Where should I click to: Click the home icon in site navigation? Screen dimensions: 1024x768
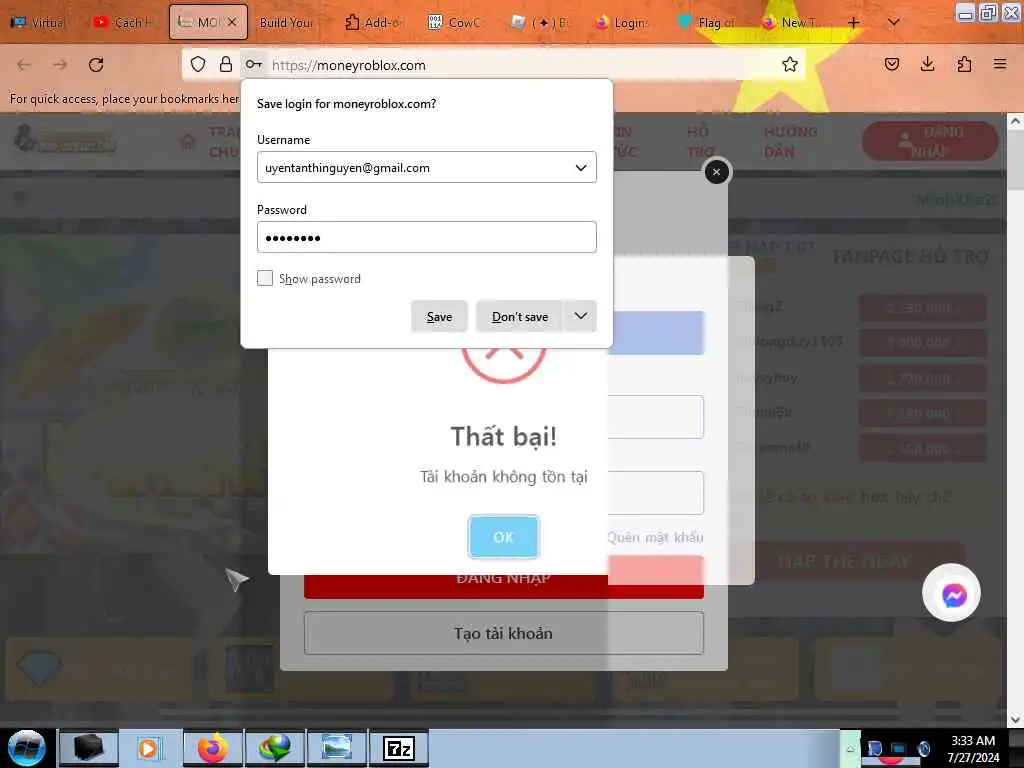[x=187, y=142]
